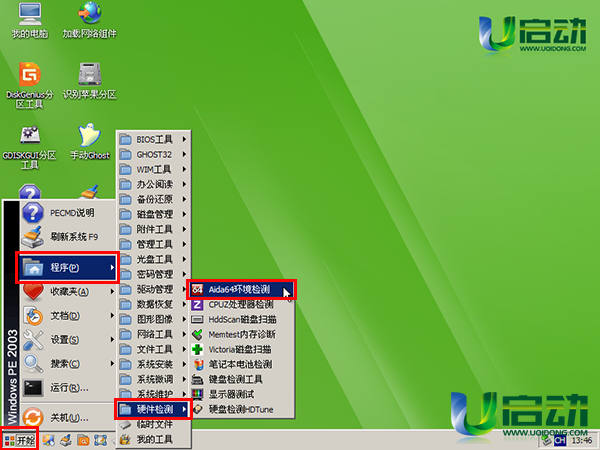This screenshot has width=600, height=450.
Task: Expand the GHOST32 folder submenu
Action: 153,154
